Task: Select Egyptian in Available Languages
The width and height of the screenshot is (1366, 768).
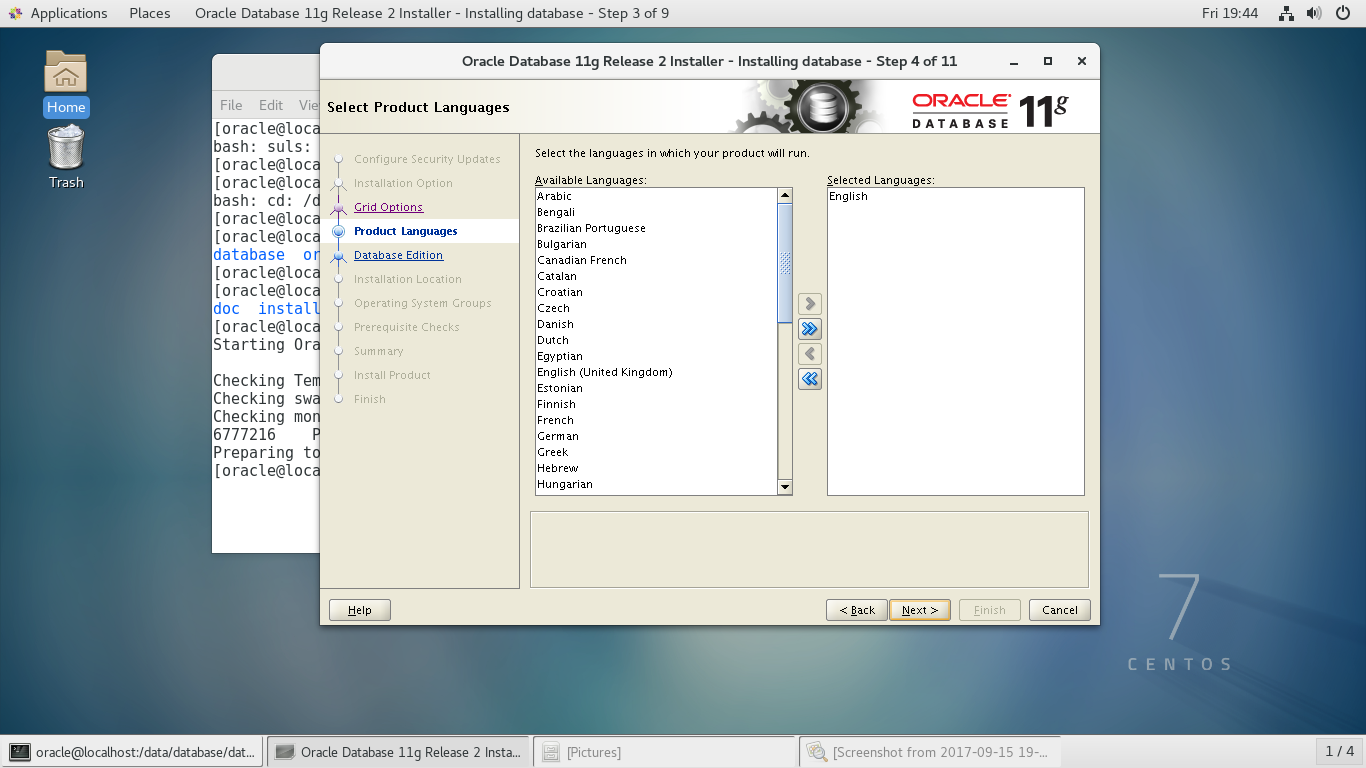Action: coord(656,356)
